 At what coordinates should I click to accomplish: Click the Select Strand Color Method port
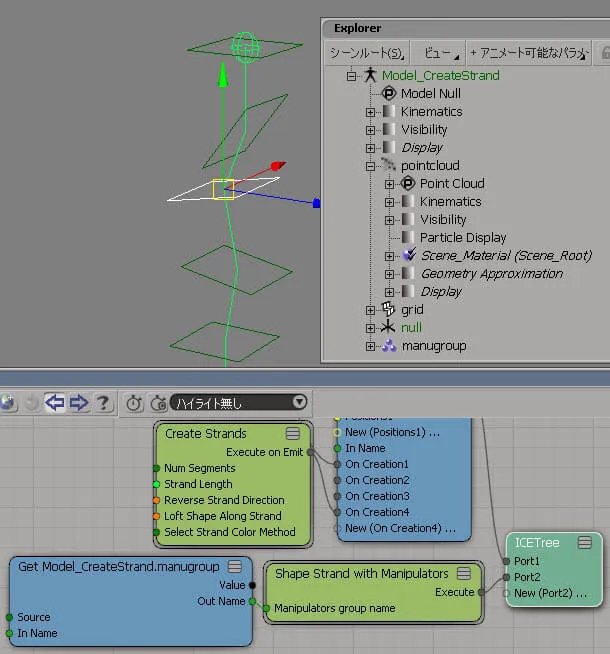coord(156,532)
